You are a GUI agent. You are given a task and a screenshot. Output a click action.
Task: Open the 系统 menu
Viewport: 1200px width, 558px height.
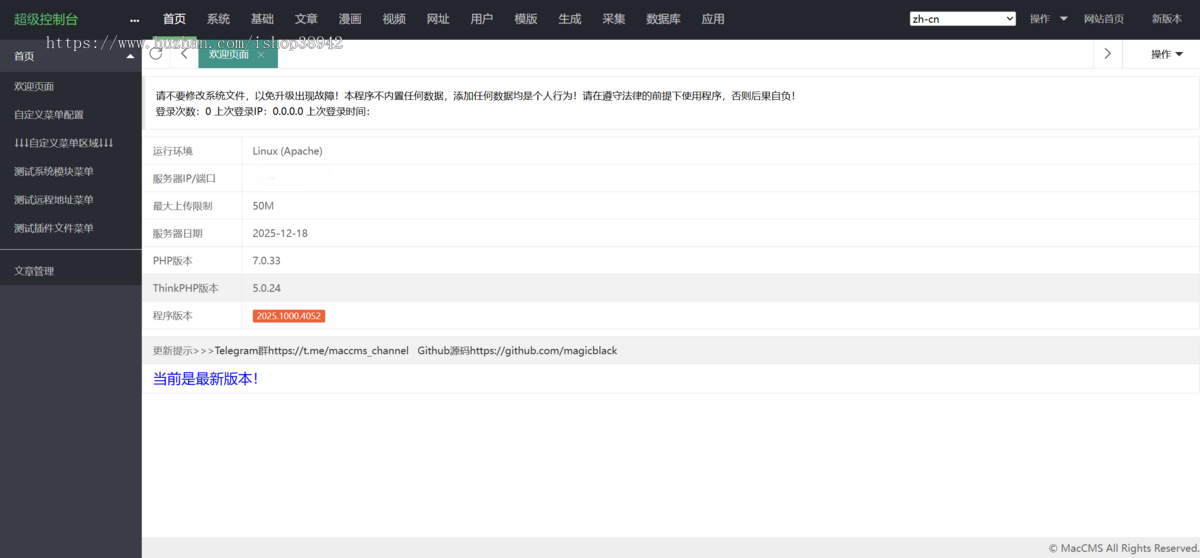[x=218, y=19]
